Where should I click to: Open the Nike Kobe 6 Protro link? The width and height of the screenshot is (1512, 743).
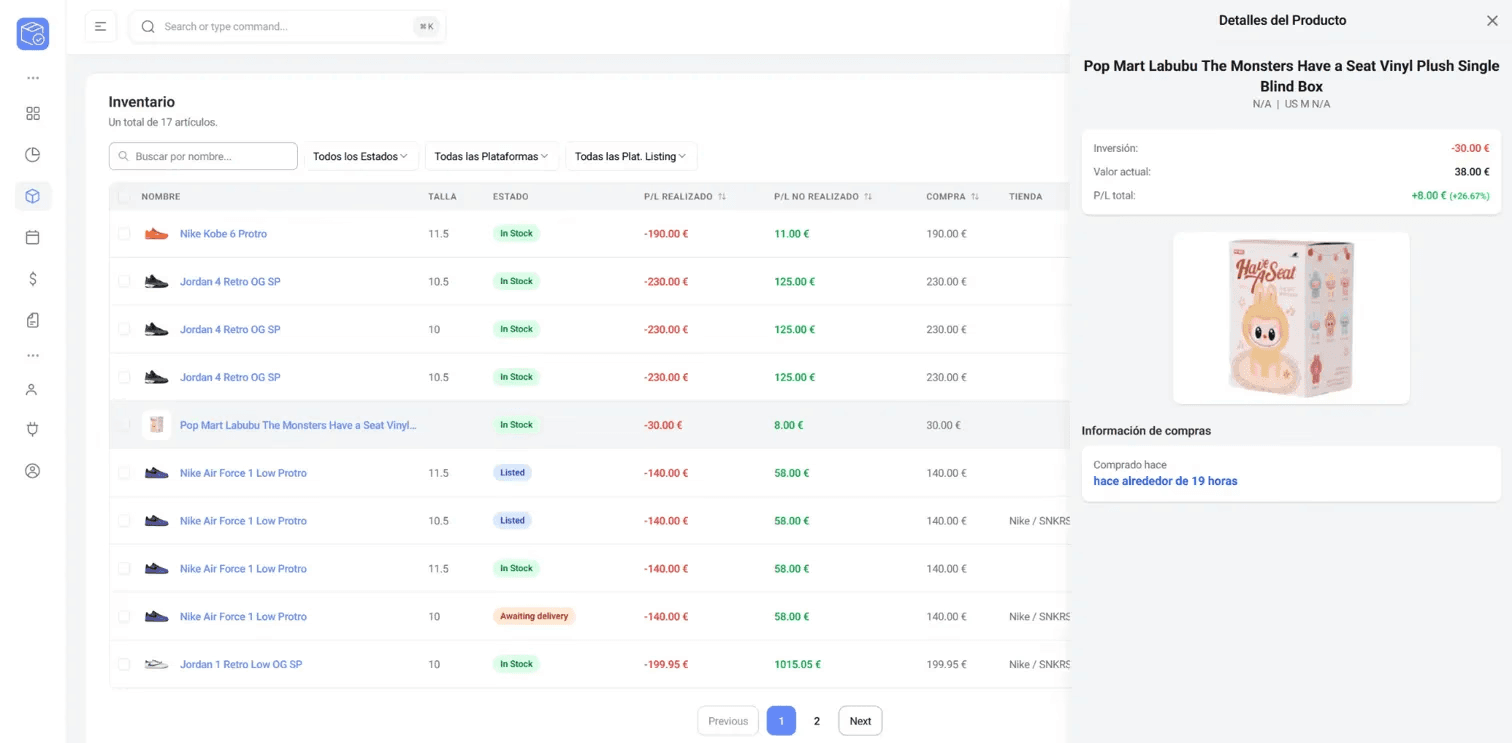pos(223,234)
